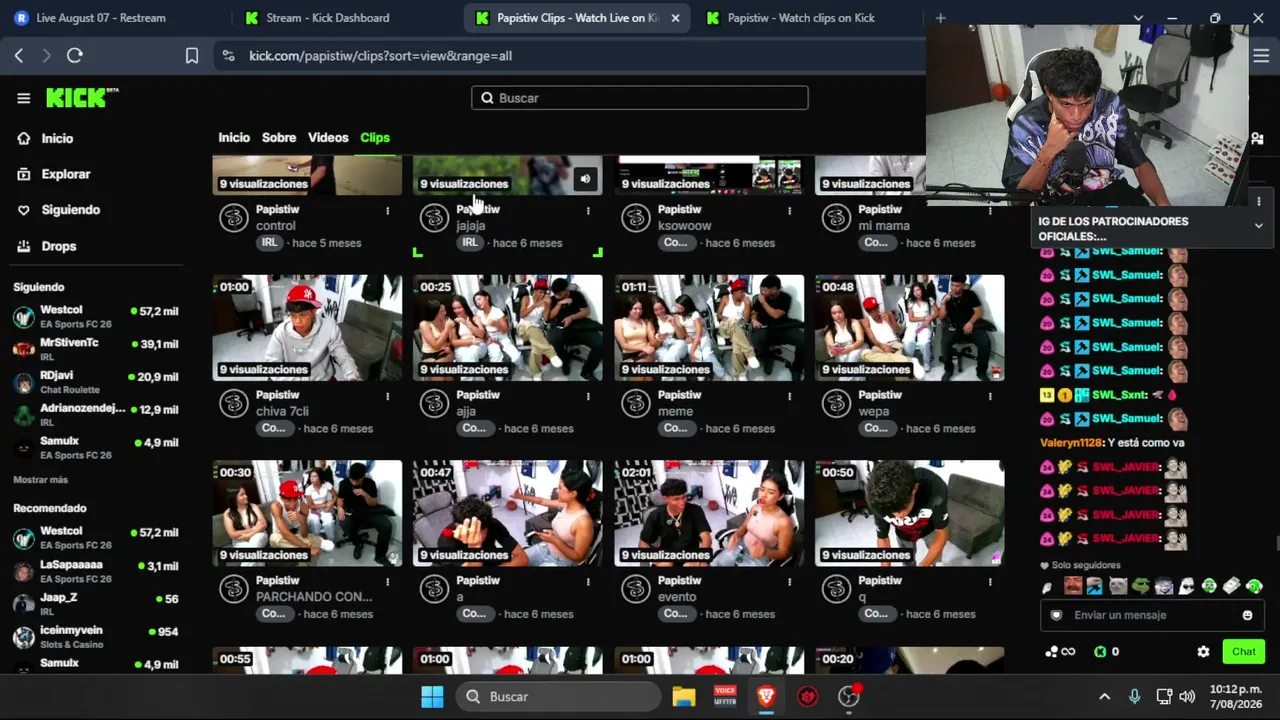Insert the Pepe frog quick emote
Screen dimensions: 1280x720
tap(1140, 586)
